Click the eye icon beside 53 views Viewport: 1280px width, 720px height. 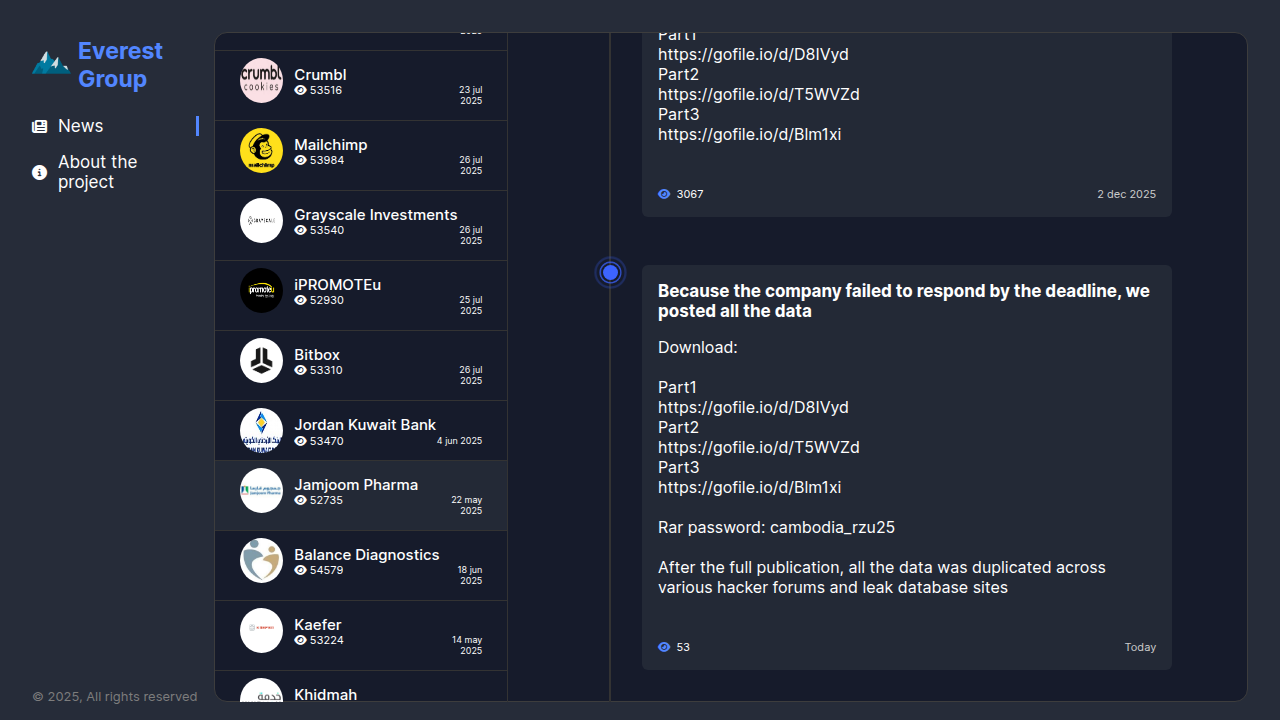coord(664,647)
